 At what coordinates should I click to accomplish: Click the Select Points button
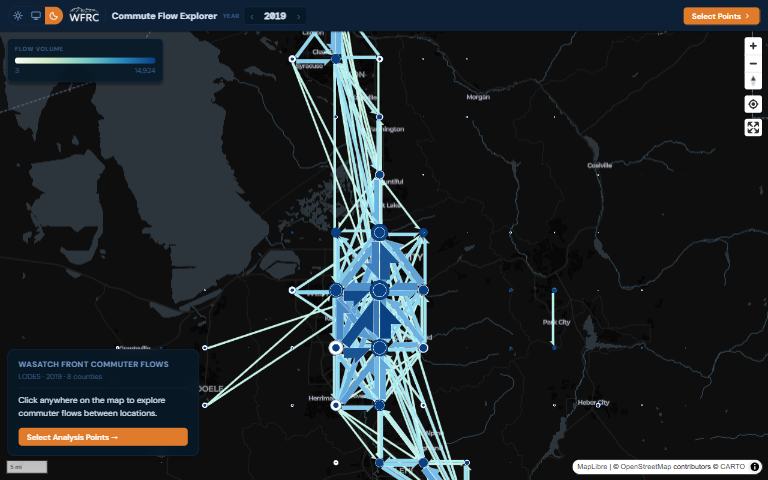(721, 16)
